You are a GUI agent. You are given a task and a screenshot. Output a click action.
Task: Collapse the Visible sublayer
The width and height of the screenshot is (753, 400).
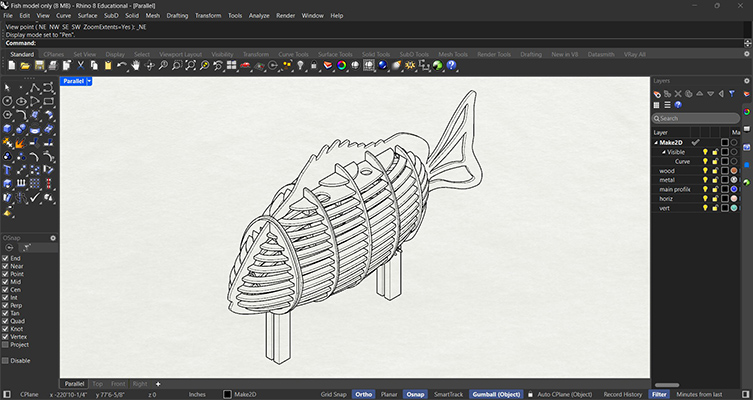click(x=663, y=152)
